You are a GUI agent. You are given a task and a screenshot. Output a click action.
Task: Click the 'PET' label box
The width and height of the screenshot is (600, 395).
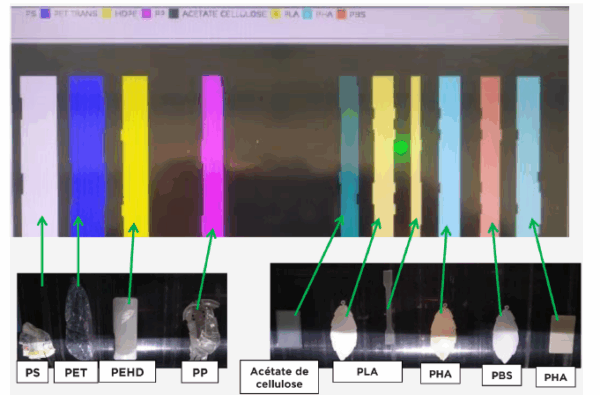[x=76, y=372]
